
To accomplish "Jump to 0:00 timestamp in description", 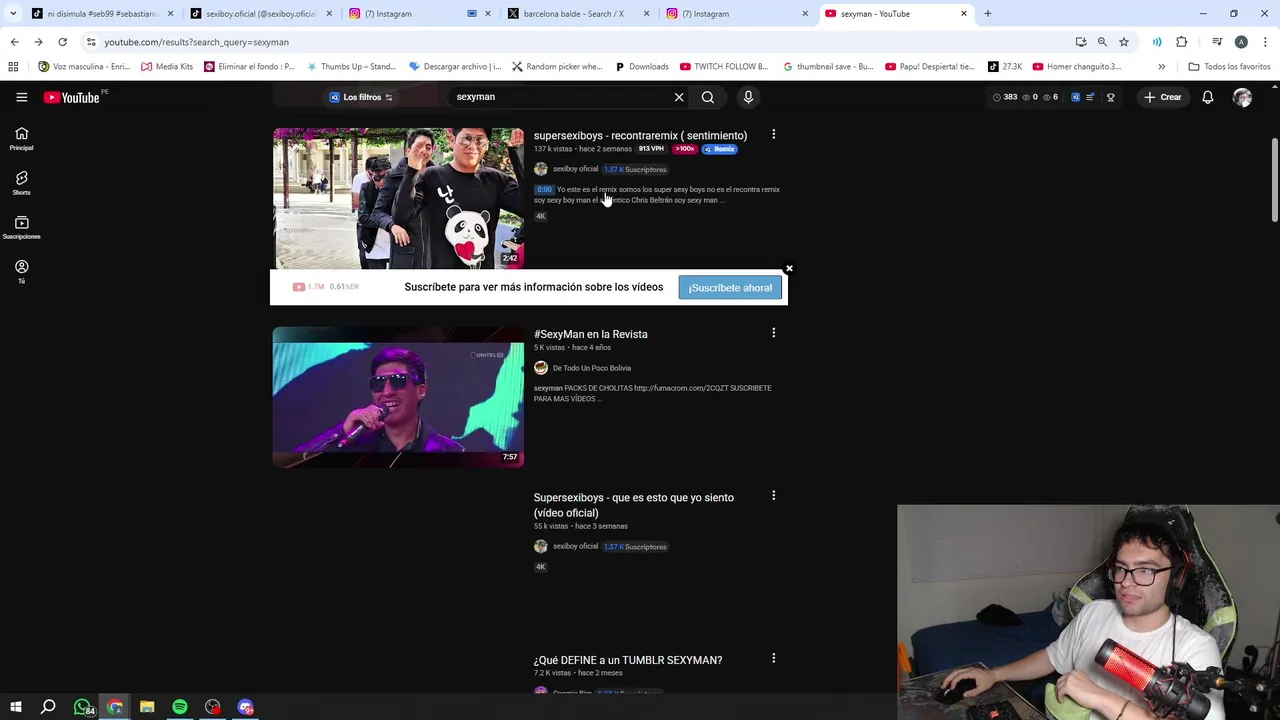I will (544, 189).
